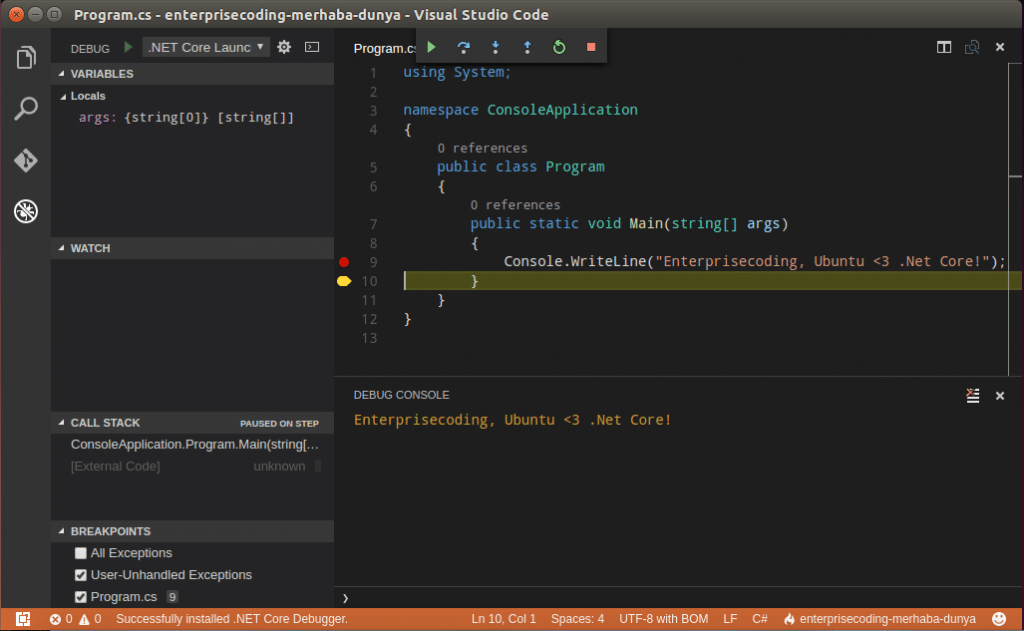This screenshot has width=1024, height=631.
Task: Clear the debug console output
Action: point(972,396)
